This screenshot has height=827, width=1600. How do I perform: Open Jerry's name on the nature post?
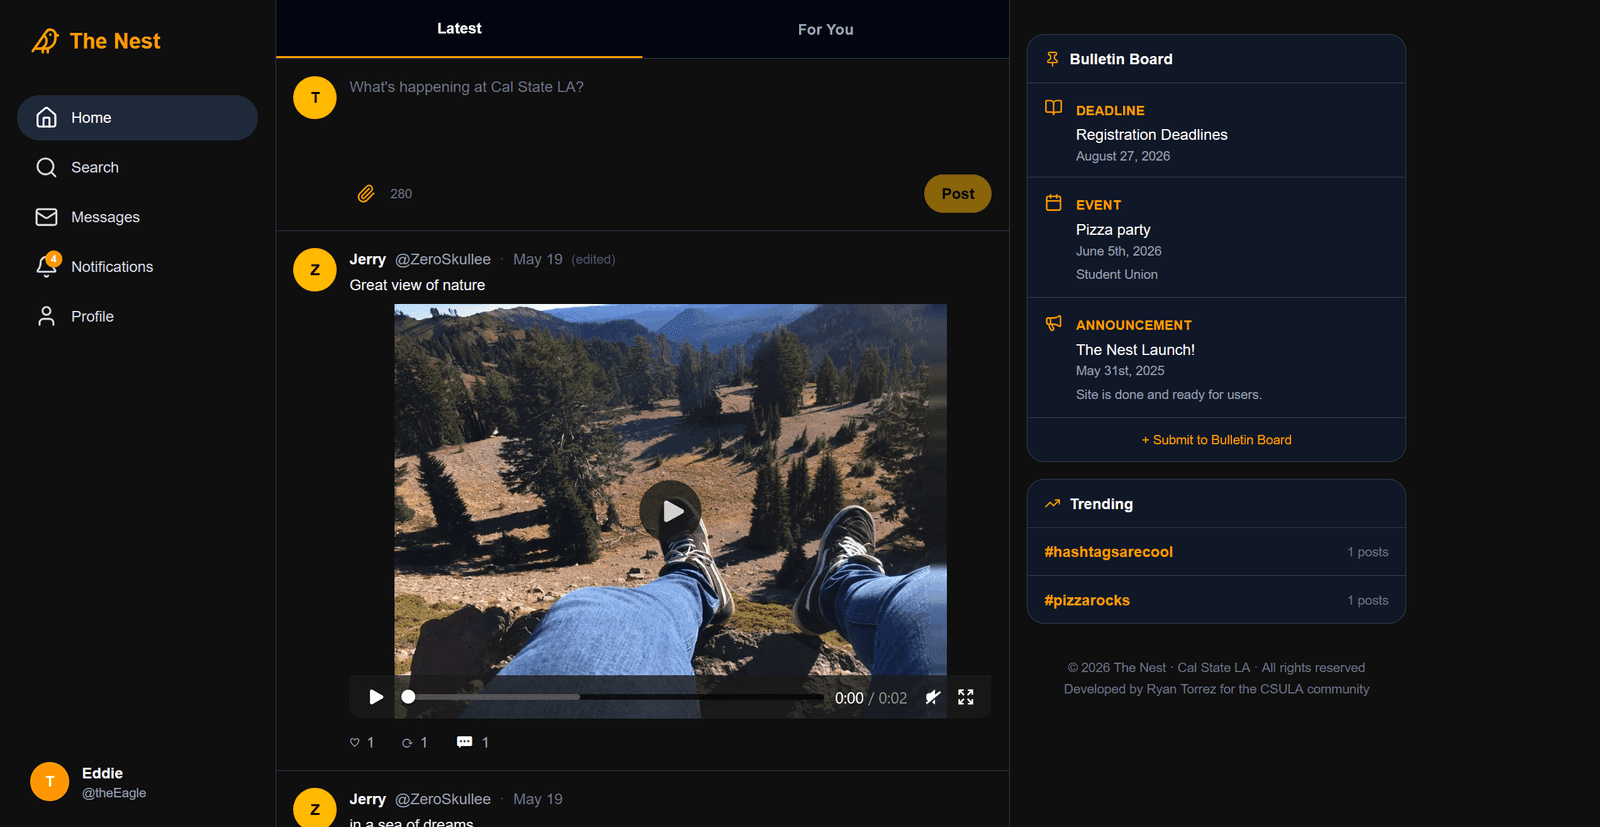(367, 259)
